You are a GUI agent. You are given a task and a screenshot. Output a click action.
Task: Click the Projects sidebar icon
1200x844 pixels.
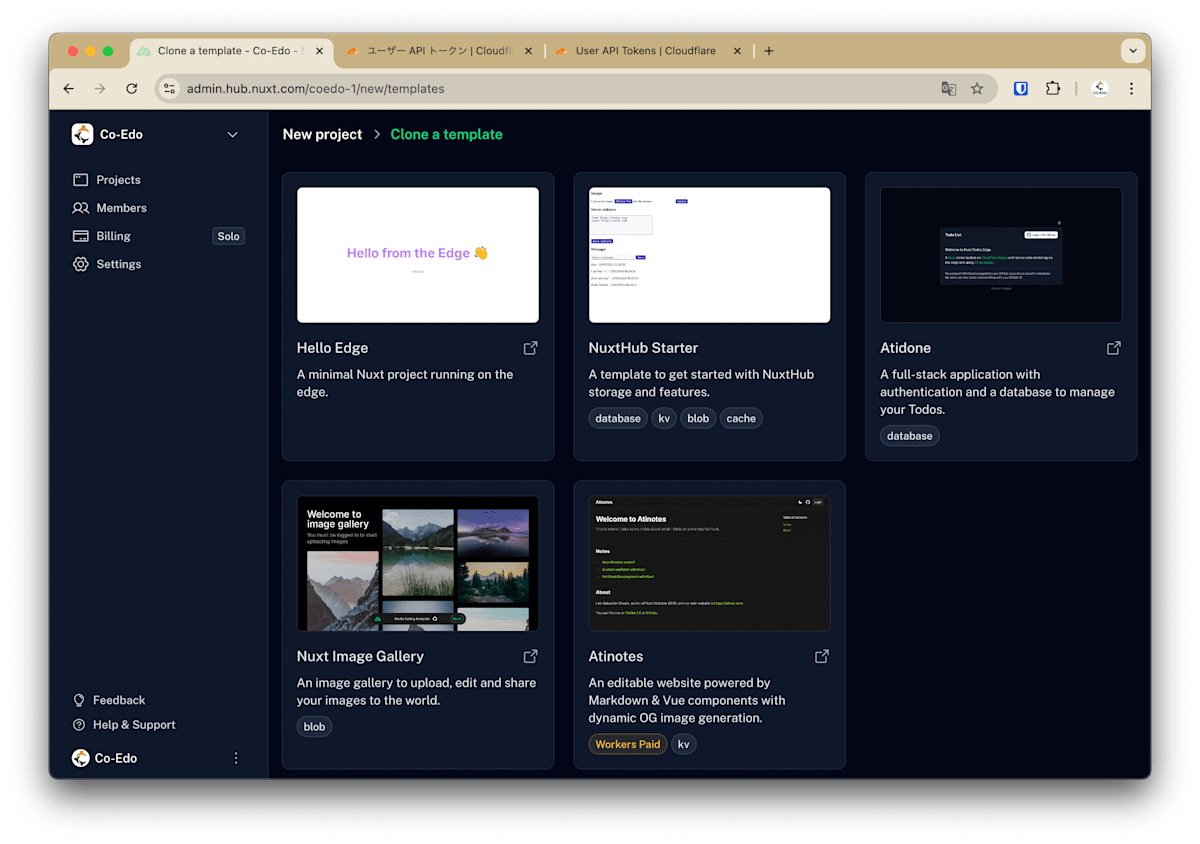pos(81,180)
